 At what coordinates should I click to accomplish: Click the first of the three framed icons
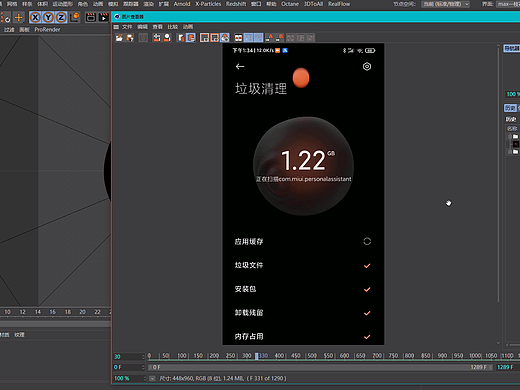[204, 38]
